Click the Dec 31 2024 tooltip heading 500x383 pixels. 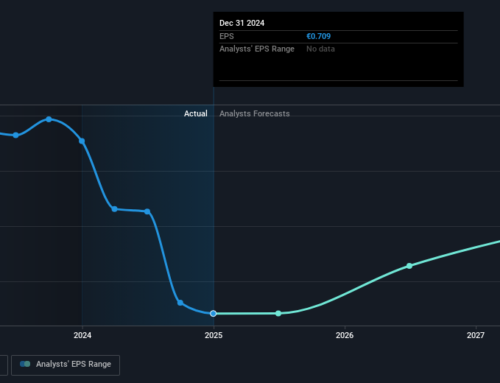(x=242, y=23)
